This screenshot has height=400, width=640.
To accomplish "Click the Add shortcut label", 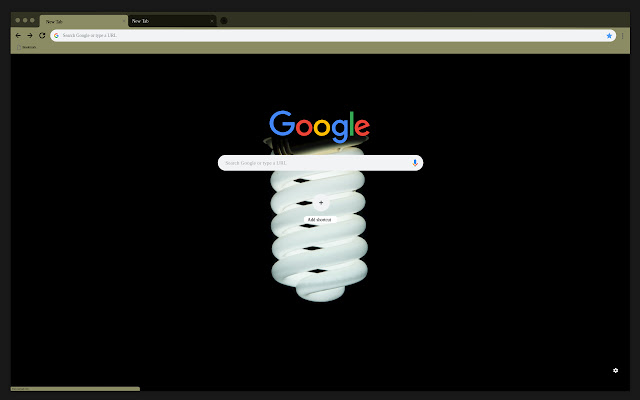I will tap(320, 220).
